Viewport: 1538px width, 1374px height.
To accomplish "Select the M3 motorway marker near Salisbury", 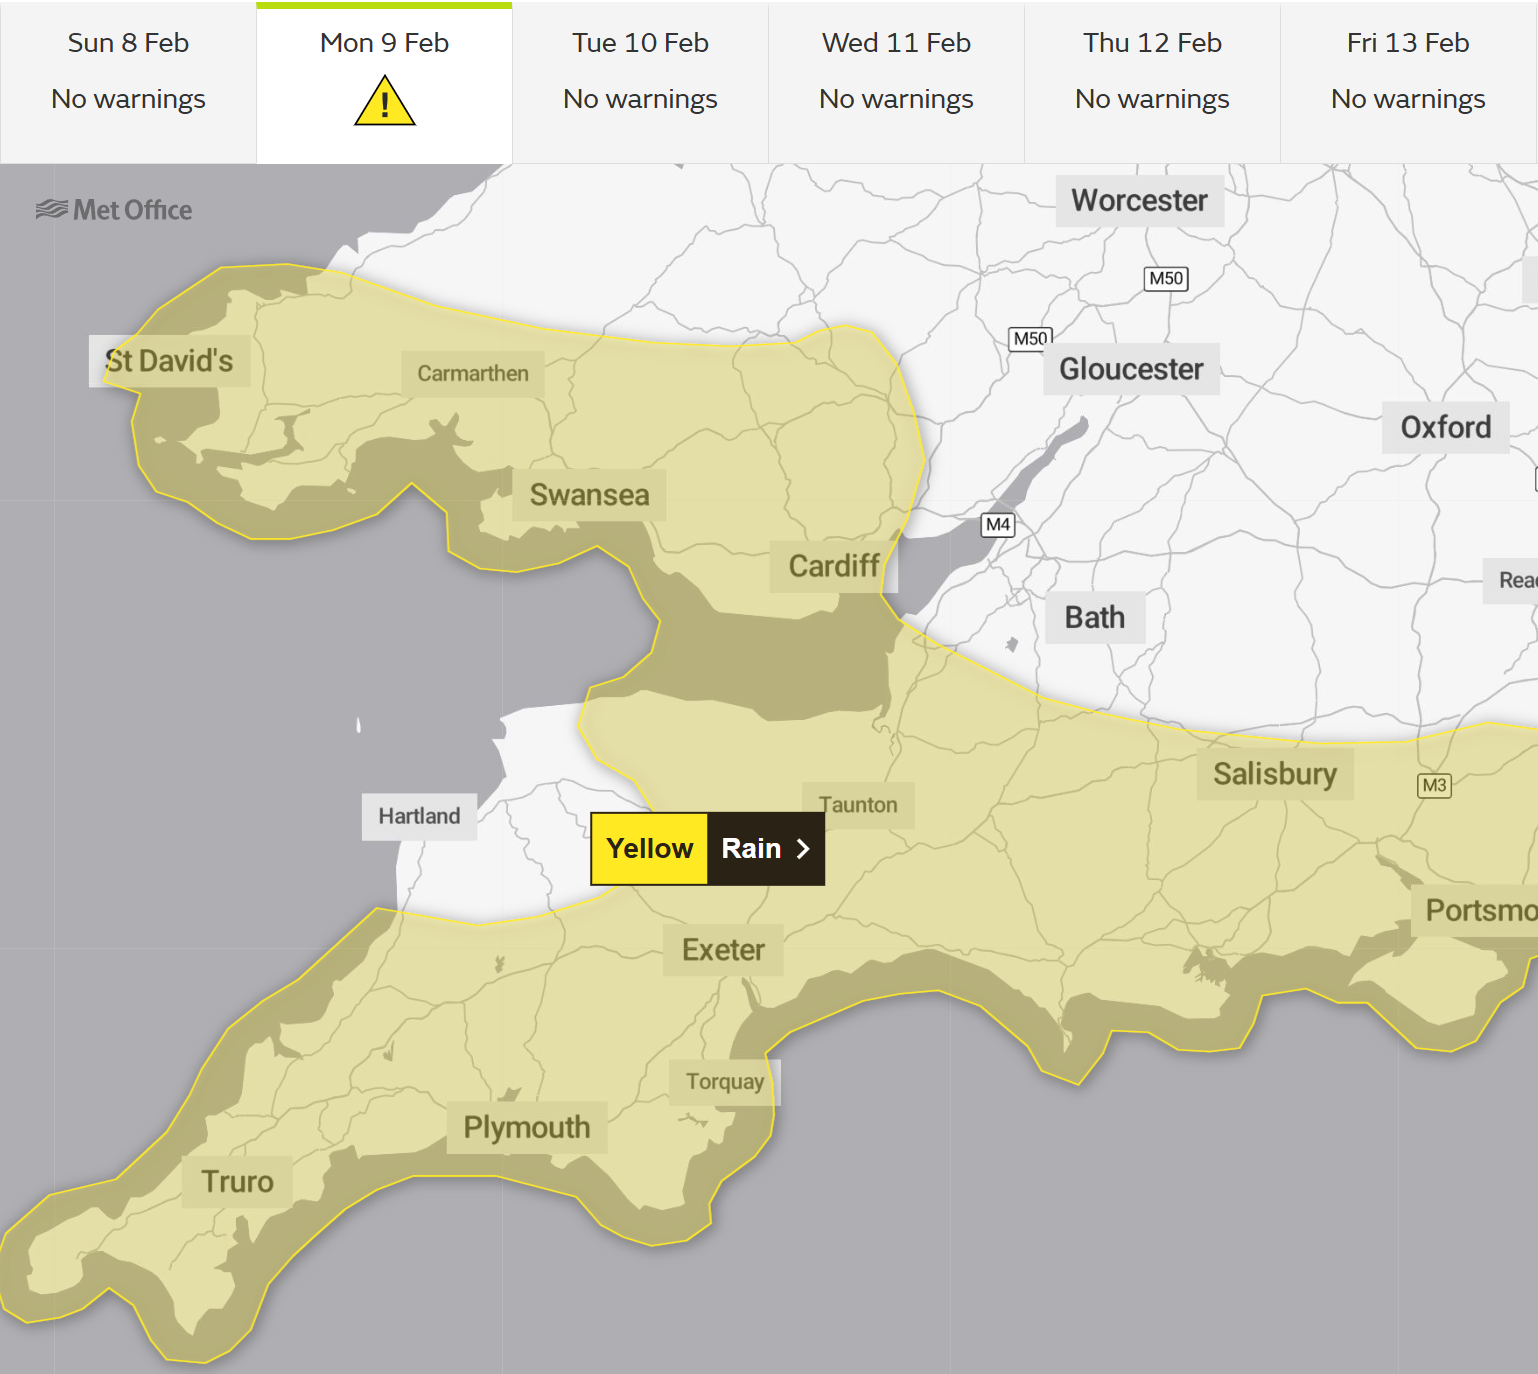I will pyautogui.click(x=1433, y=786).
